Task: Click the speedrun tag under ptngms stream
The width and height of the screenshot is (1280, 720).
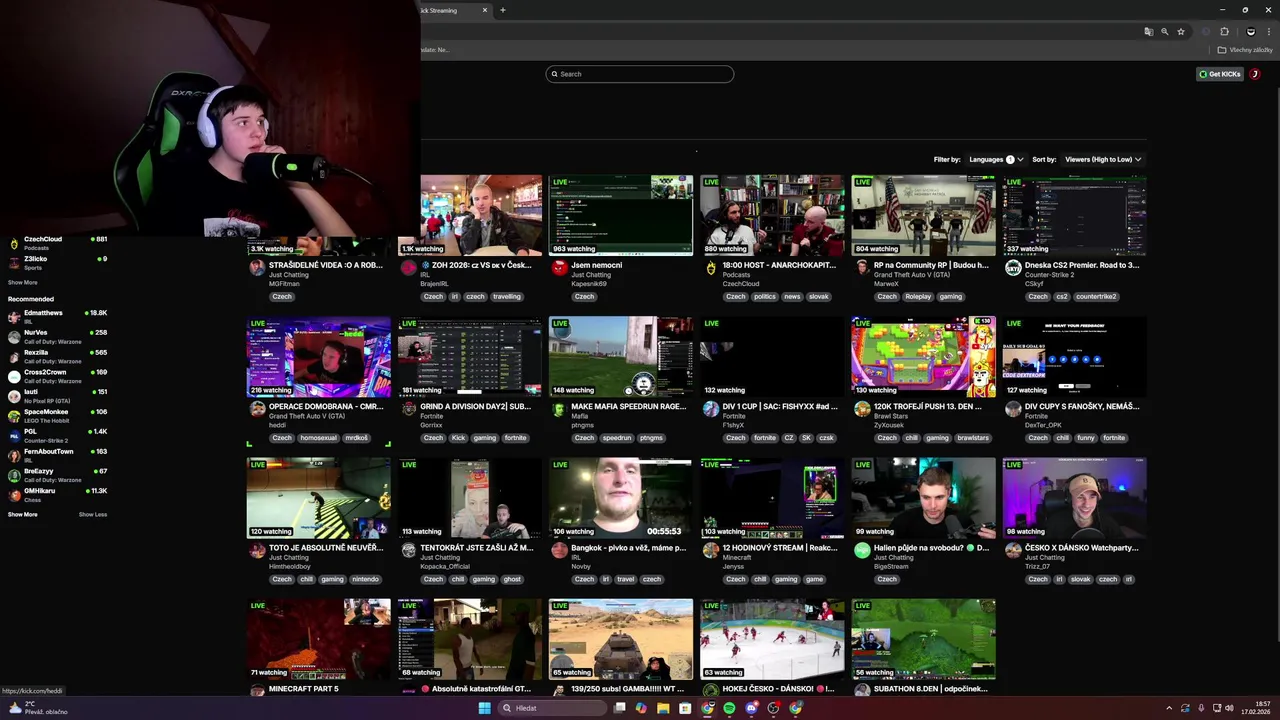Action: point(617,438)
